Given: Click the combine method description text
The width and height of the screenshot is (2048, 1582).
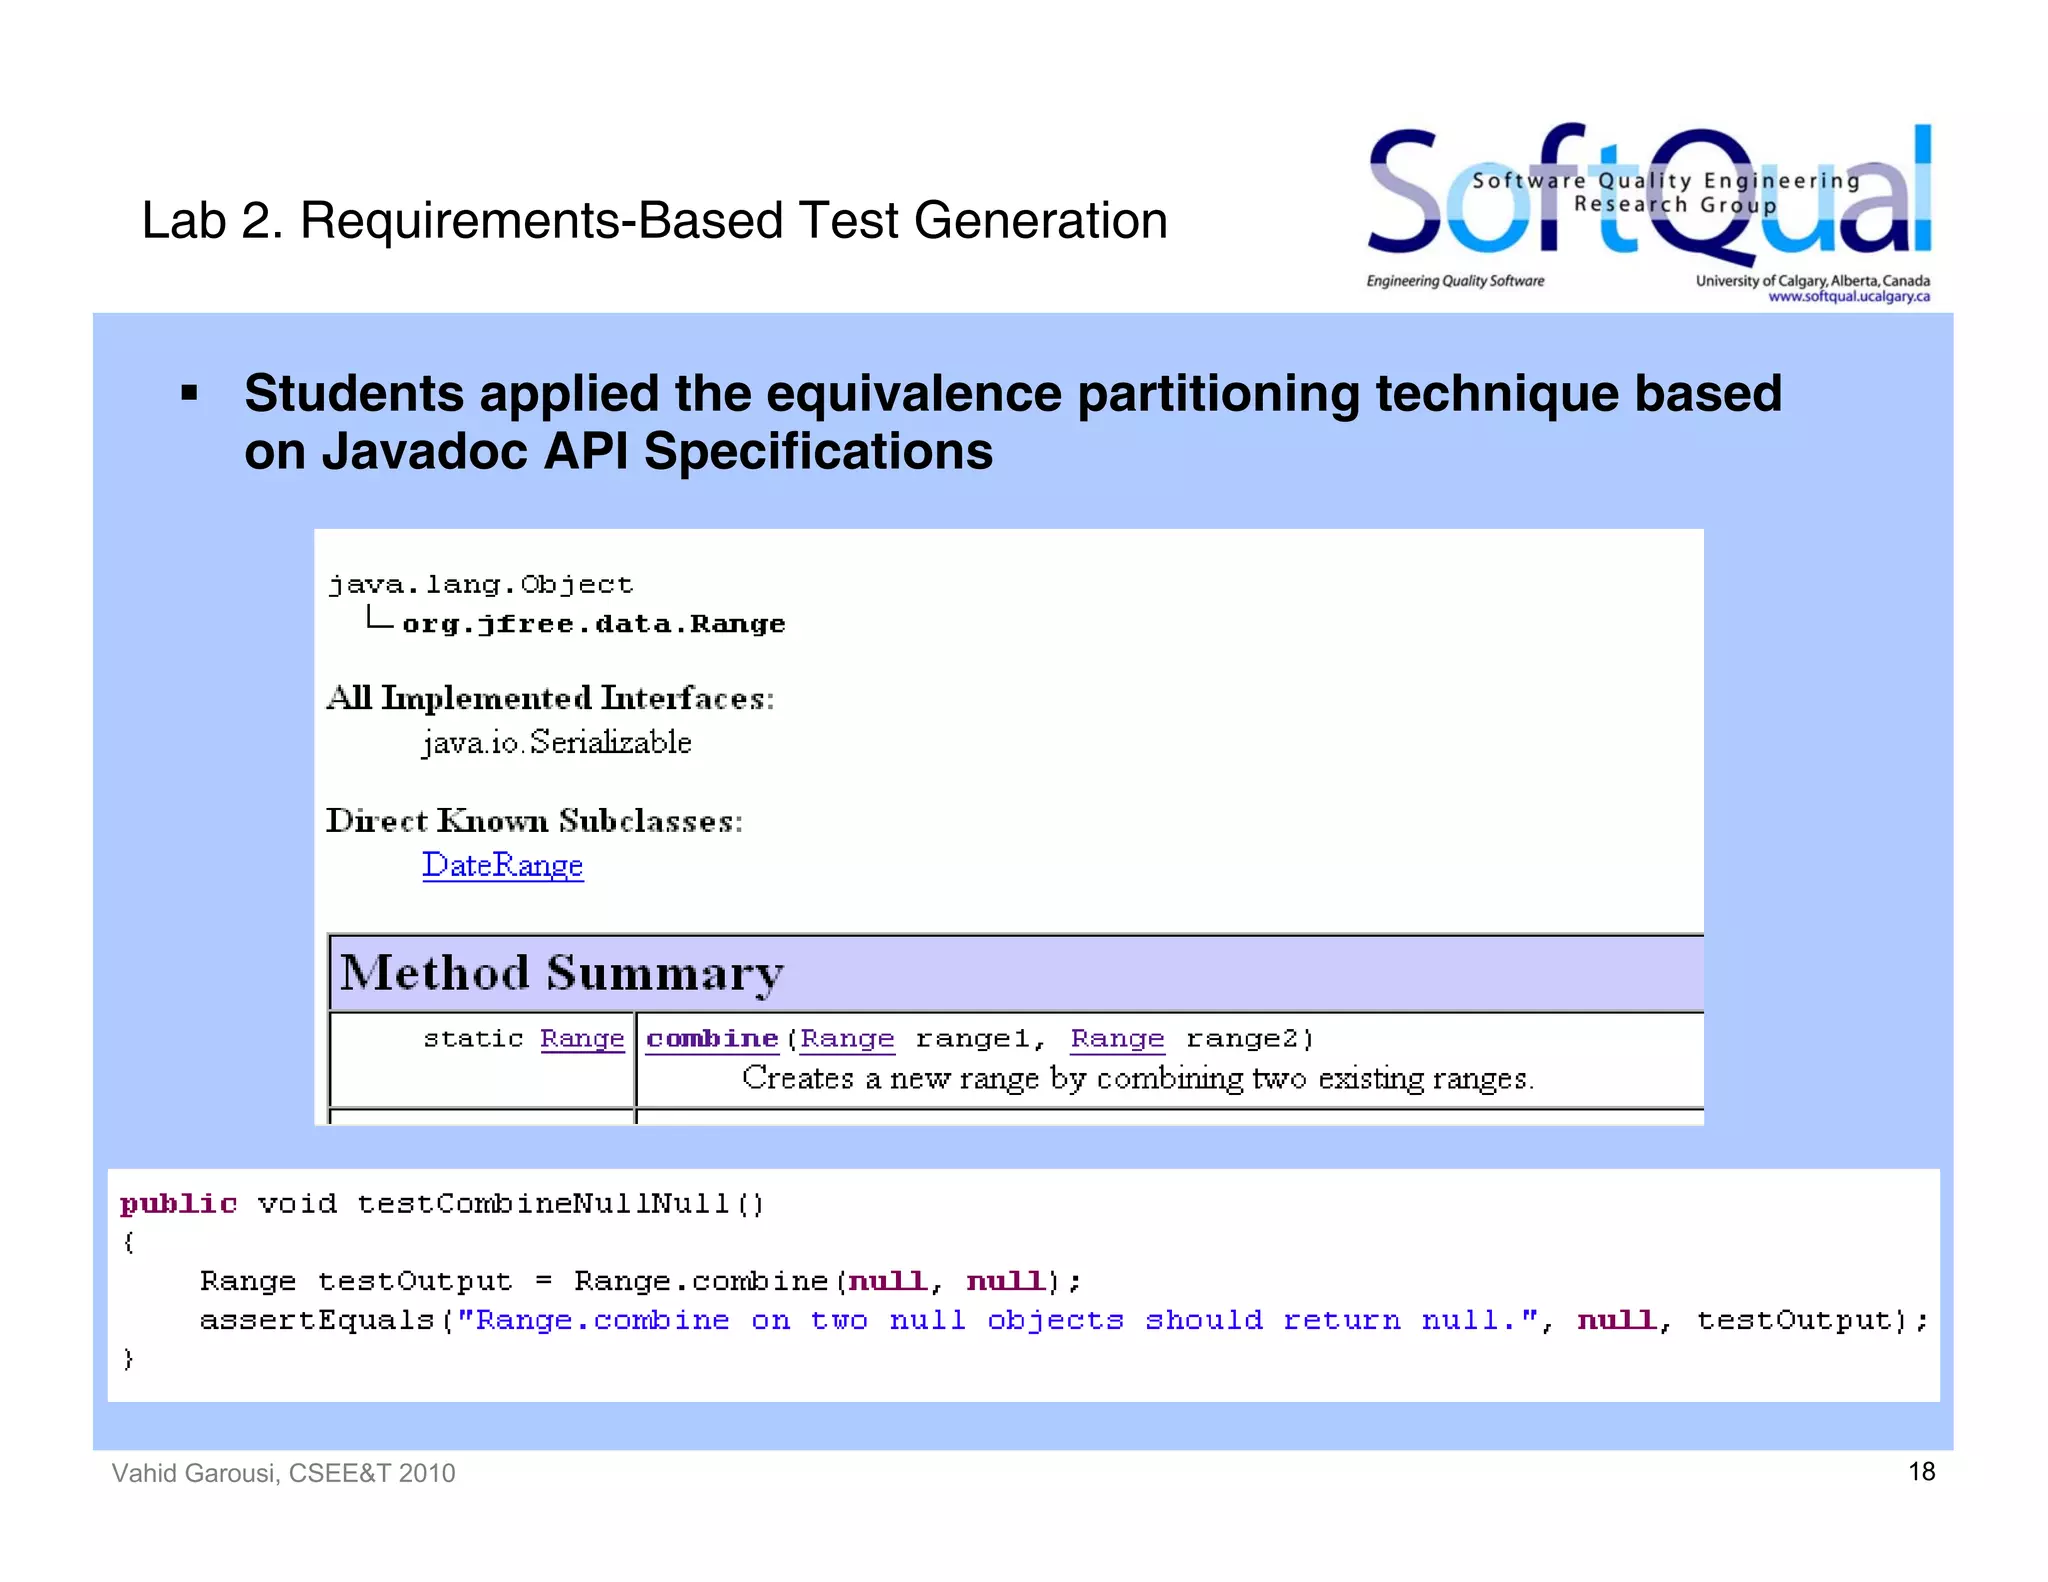Looking at the screenshot, I should [1138, 1078].
